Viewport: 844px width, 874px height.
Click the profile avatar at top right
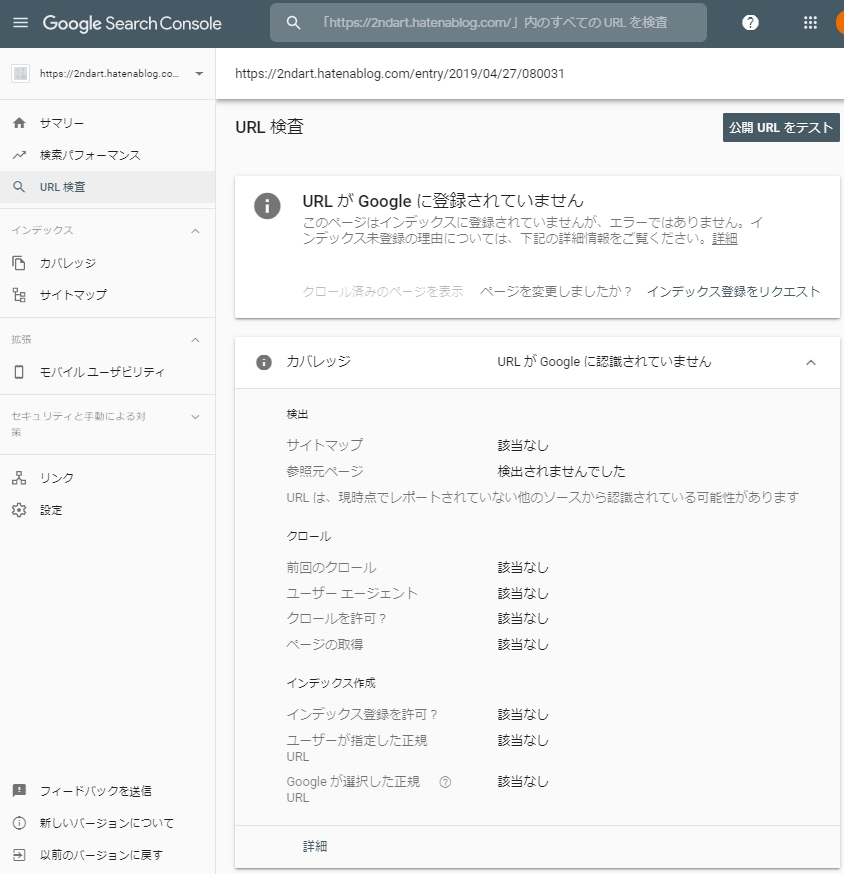pos(839,23)
